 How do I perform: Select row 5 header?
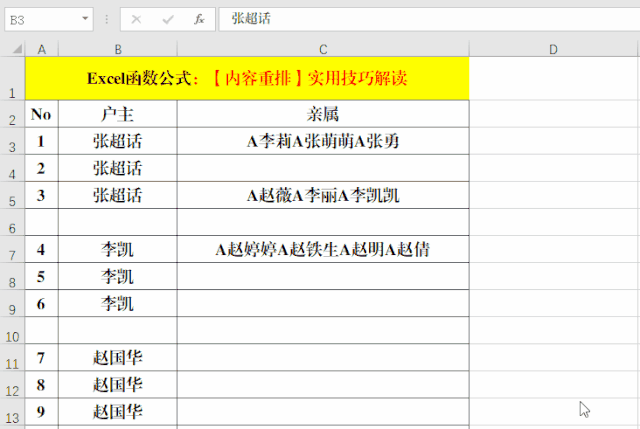(x=12, y=195)
